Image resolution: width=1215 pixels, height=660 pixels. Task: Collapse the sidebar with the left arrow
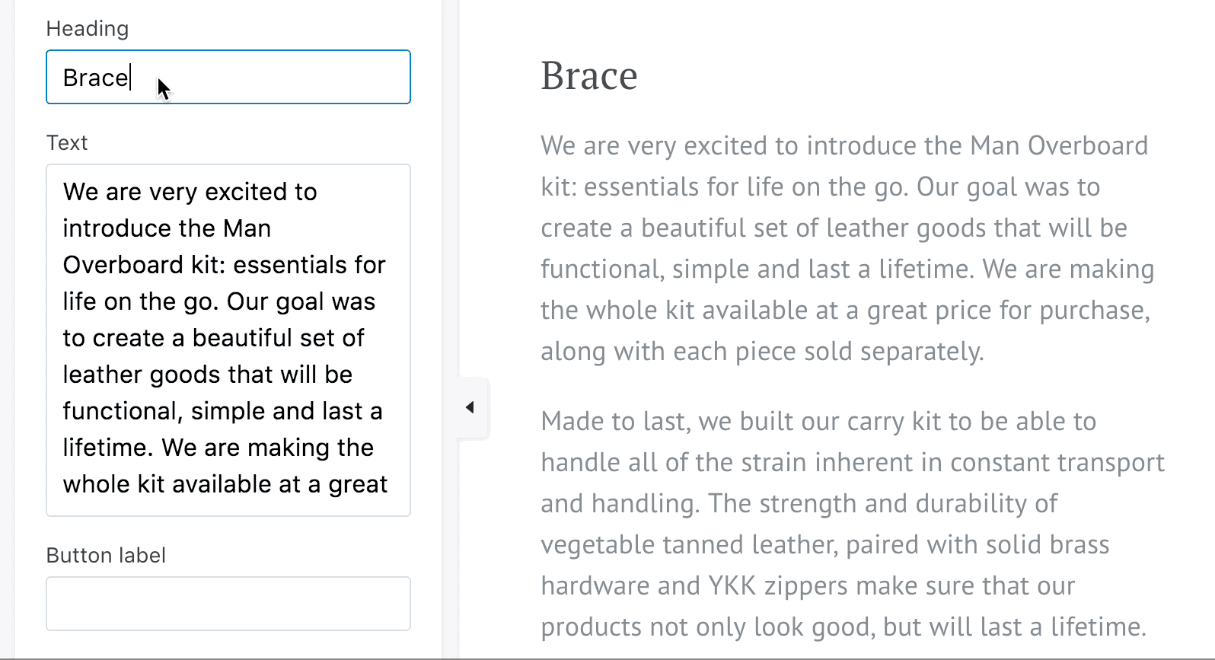[470, 407]
